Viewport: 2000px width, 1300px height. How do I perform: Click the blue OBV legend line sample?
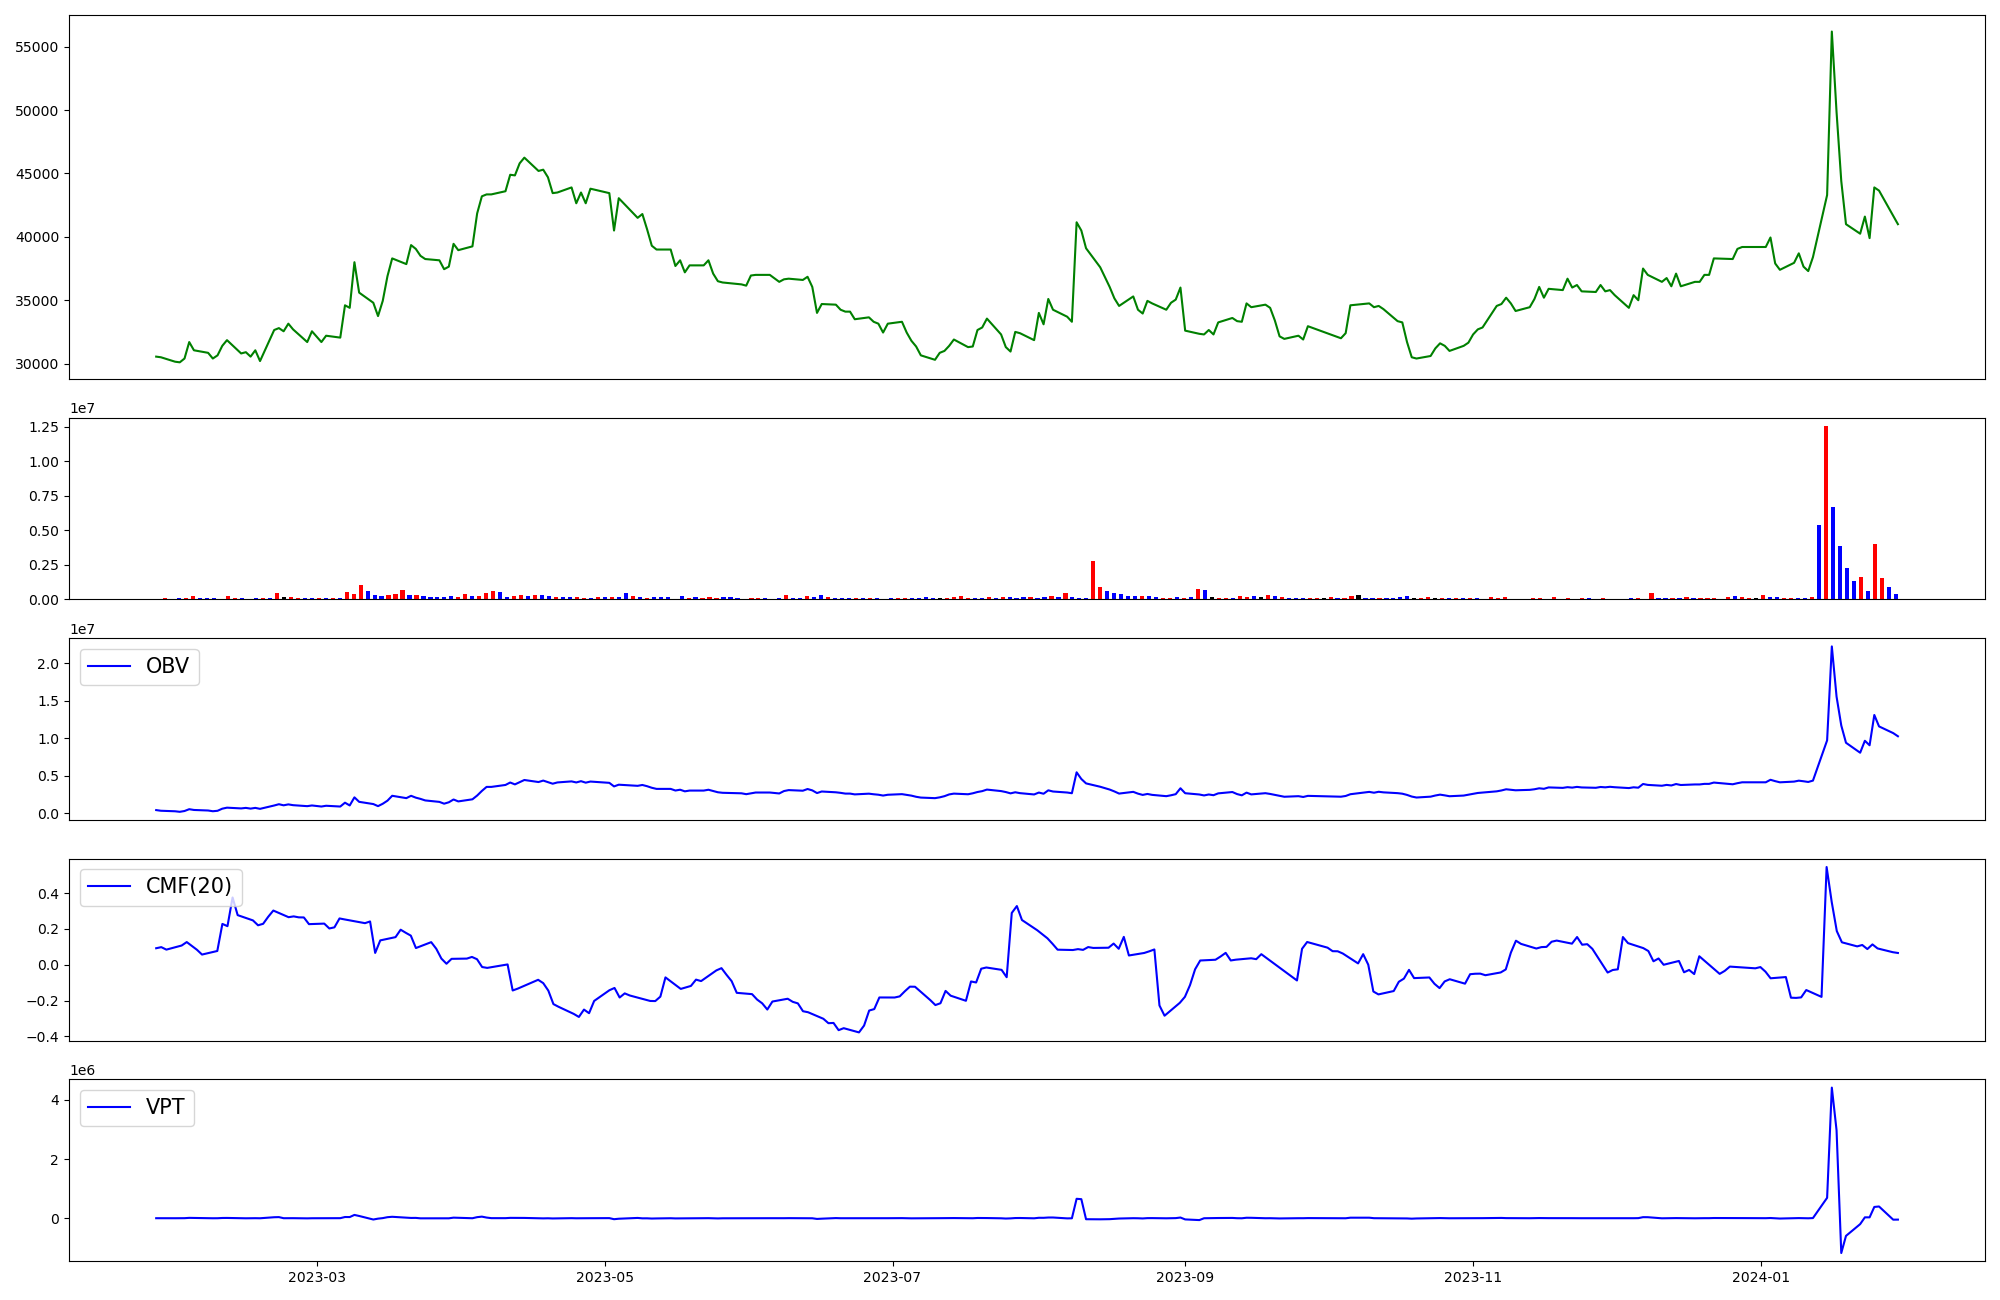(x=110, y=667)
